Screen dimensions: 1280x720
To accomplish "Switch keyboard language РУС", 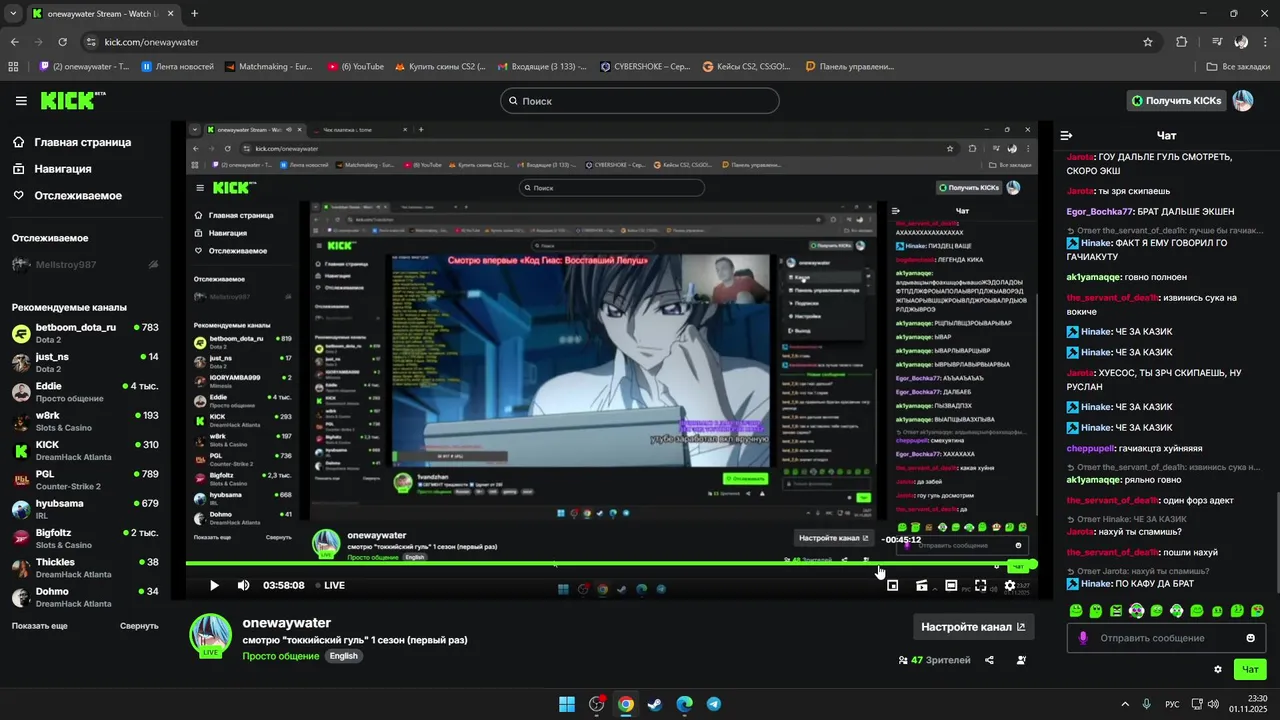I will (x=1172, y=705).
